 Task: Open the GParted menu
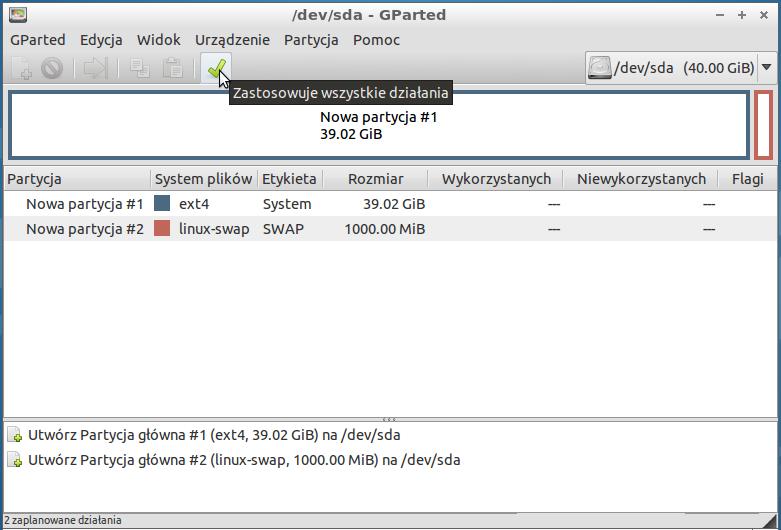pyautogui.click(x=38, y=40)
